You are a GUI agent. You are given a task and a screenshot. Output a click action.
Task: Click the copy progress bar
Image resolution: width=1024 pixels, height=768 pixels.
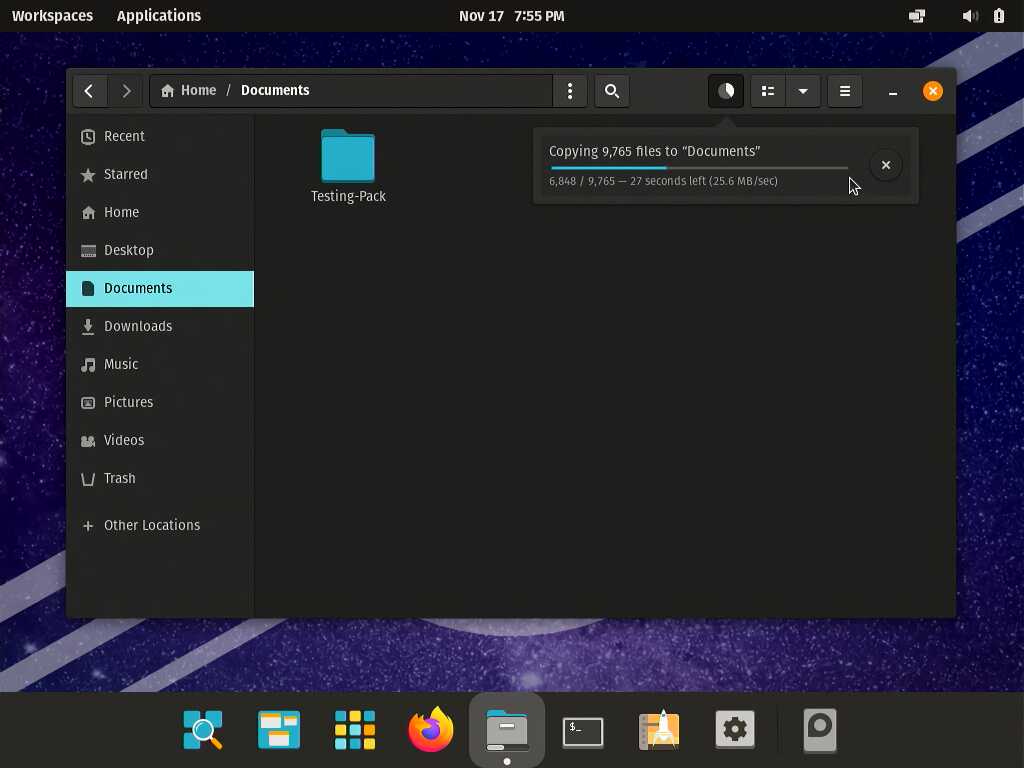(x=698, y=168)
